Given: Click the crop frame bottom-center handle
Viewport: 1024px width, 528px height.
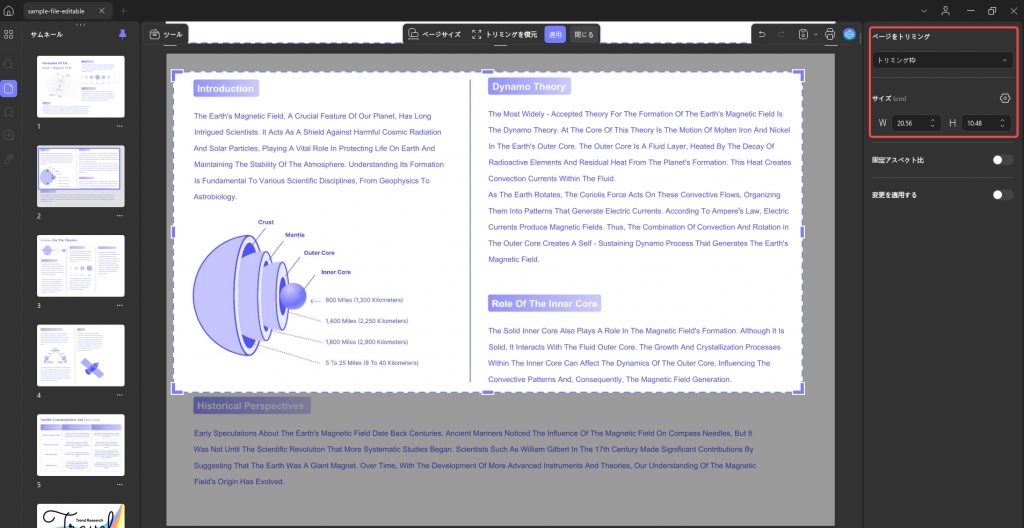Looking at the screenshot, I should (x=487, y=392).
